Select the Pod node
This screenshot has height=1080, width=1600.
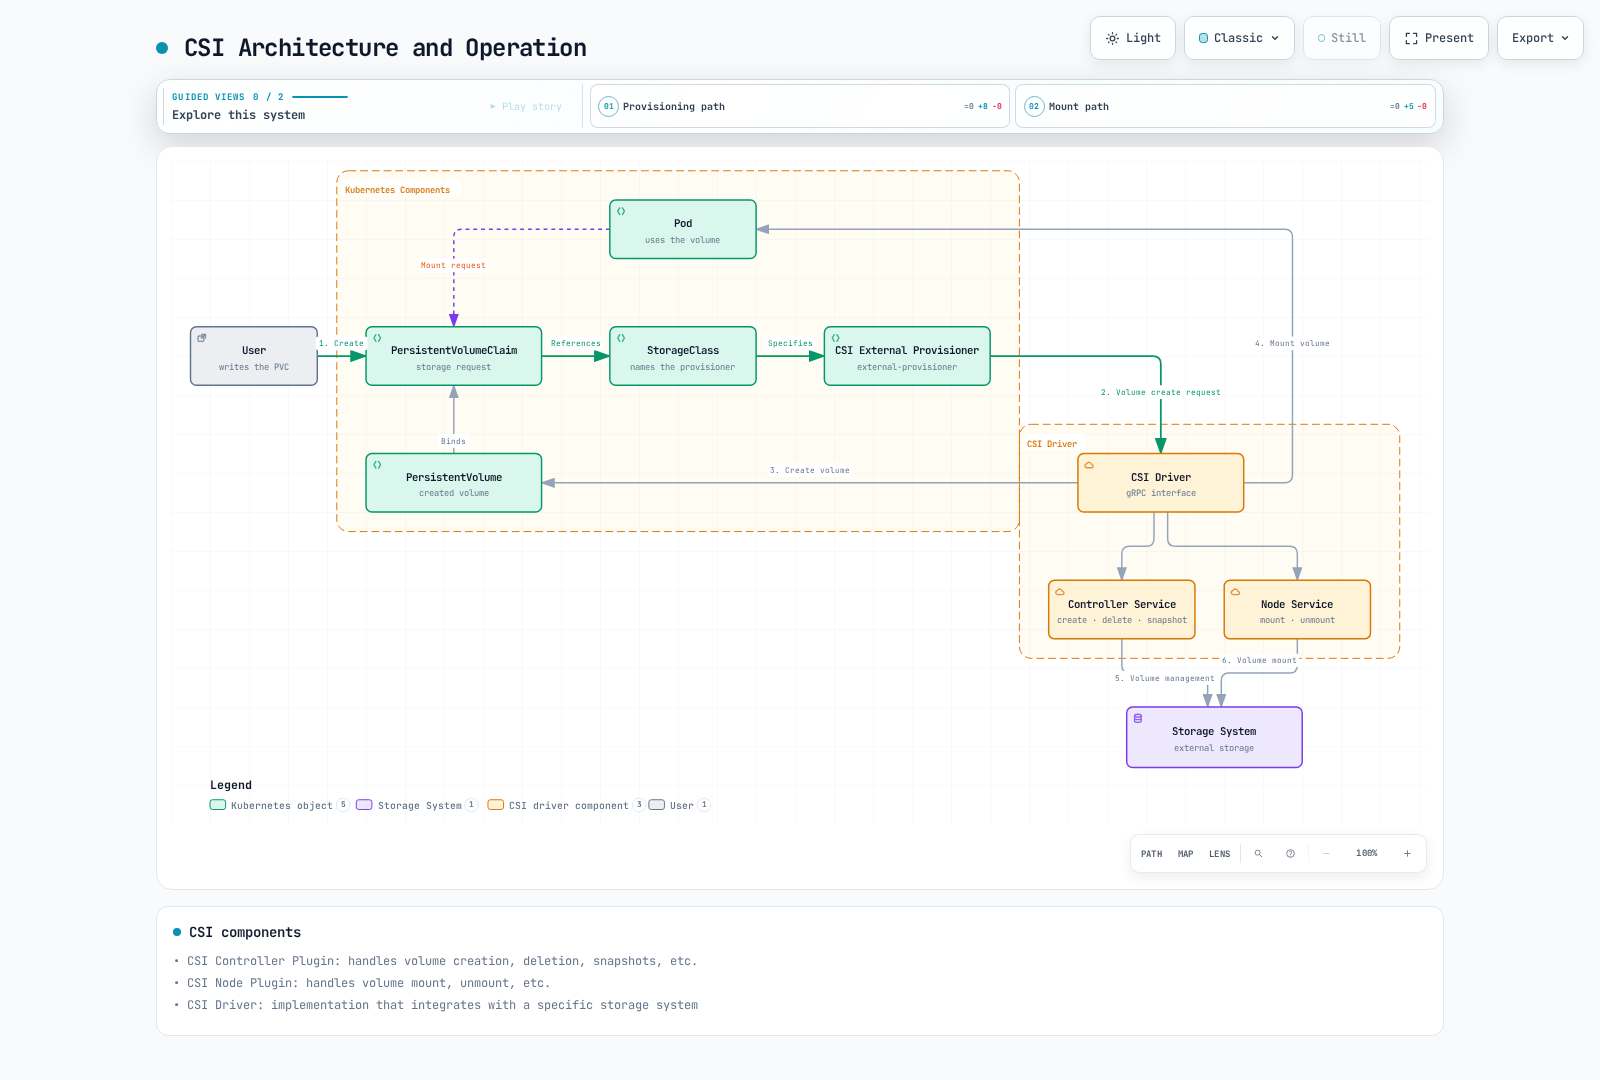(x=683, y=229)
